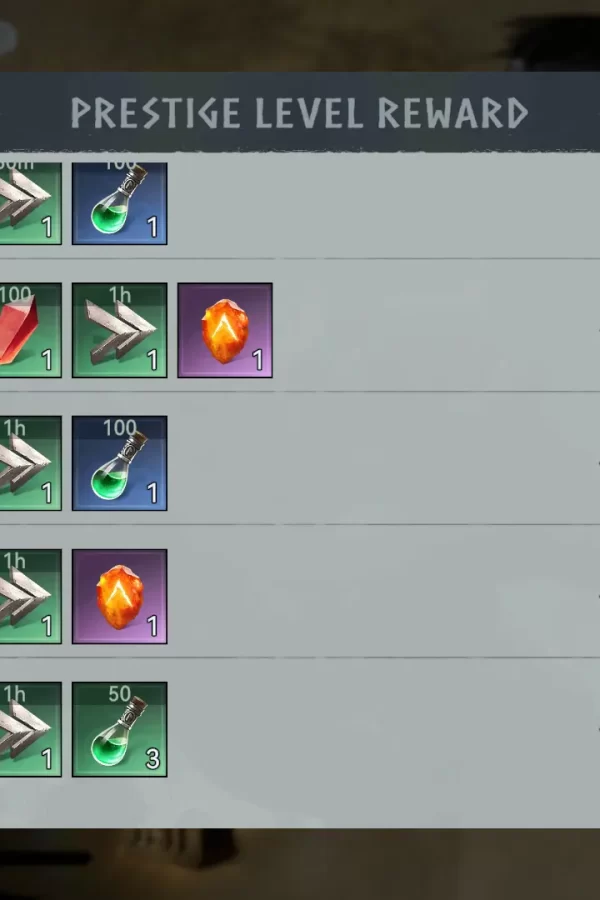Dismiss popup via dark area below the list
Image resolution: width=600 pixels, height=900 pixels.
(300, 864)
